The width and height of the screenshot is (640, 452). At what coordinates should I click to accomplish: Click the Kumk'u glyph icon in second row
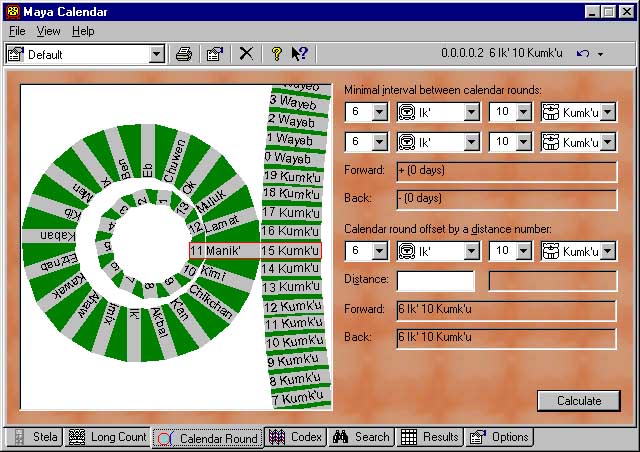551,143
